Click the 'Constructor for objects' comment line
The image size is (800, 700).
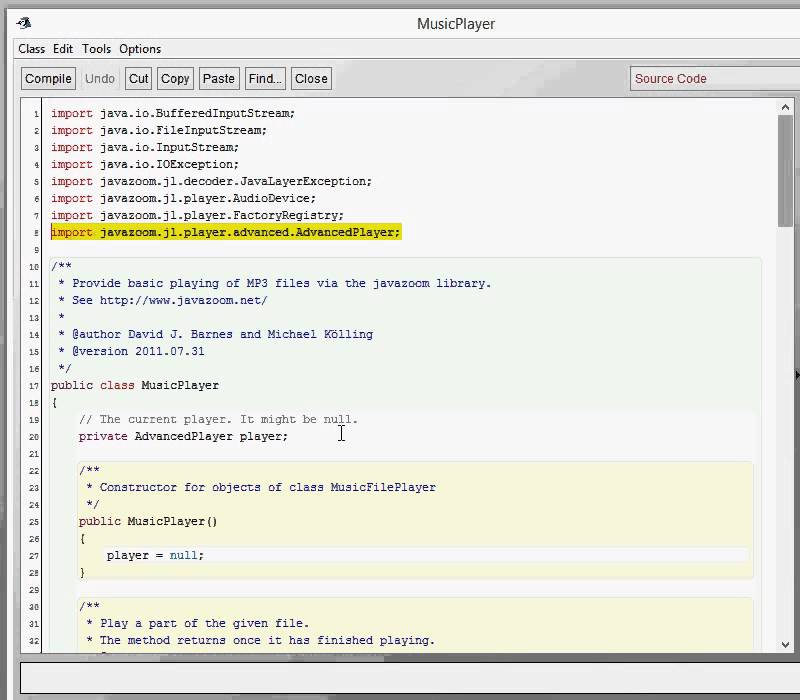click(x=261, y=487)
